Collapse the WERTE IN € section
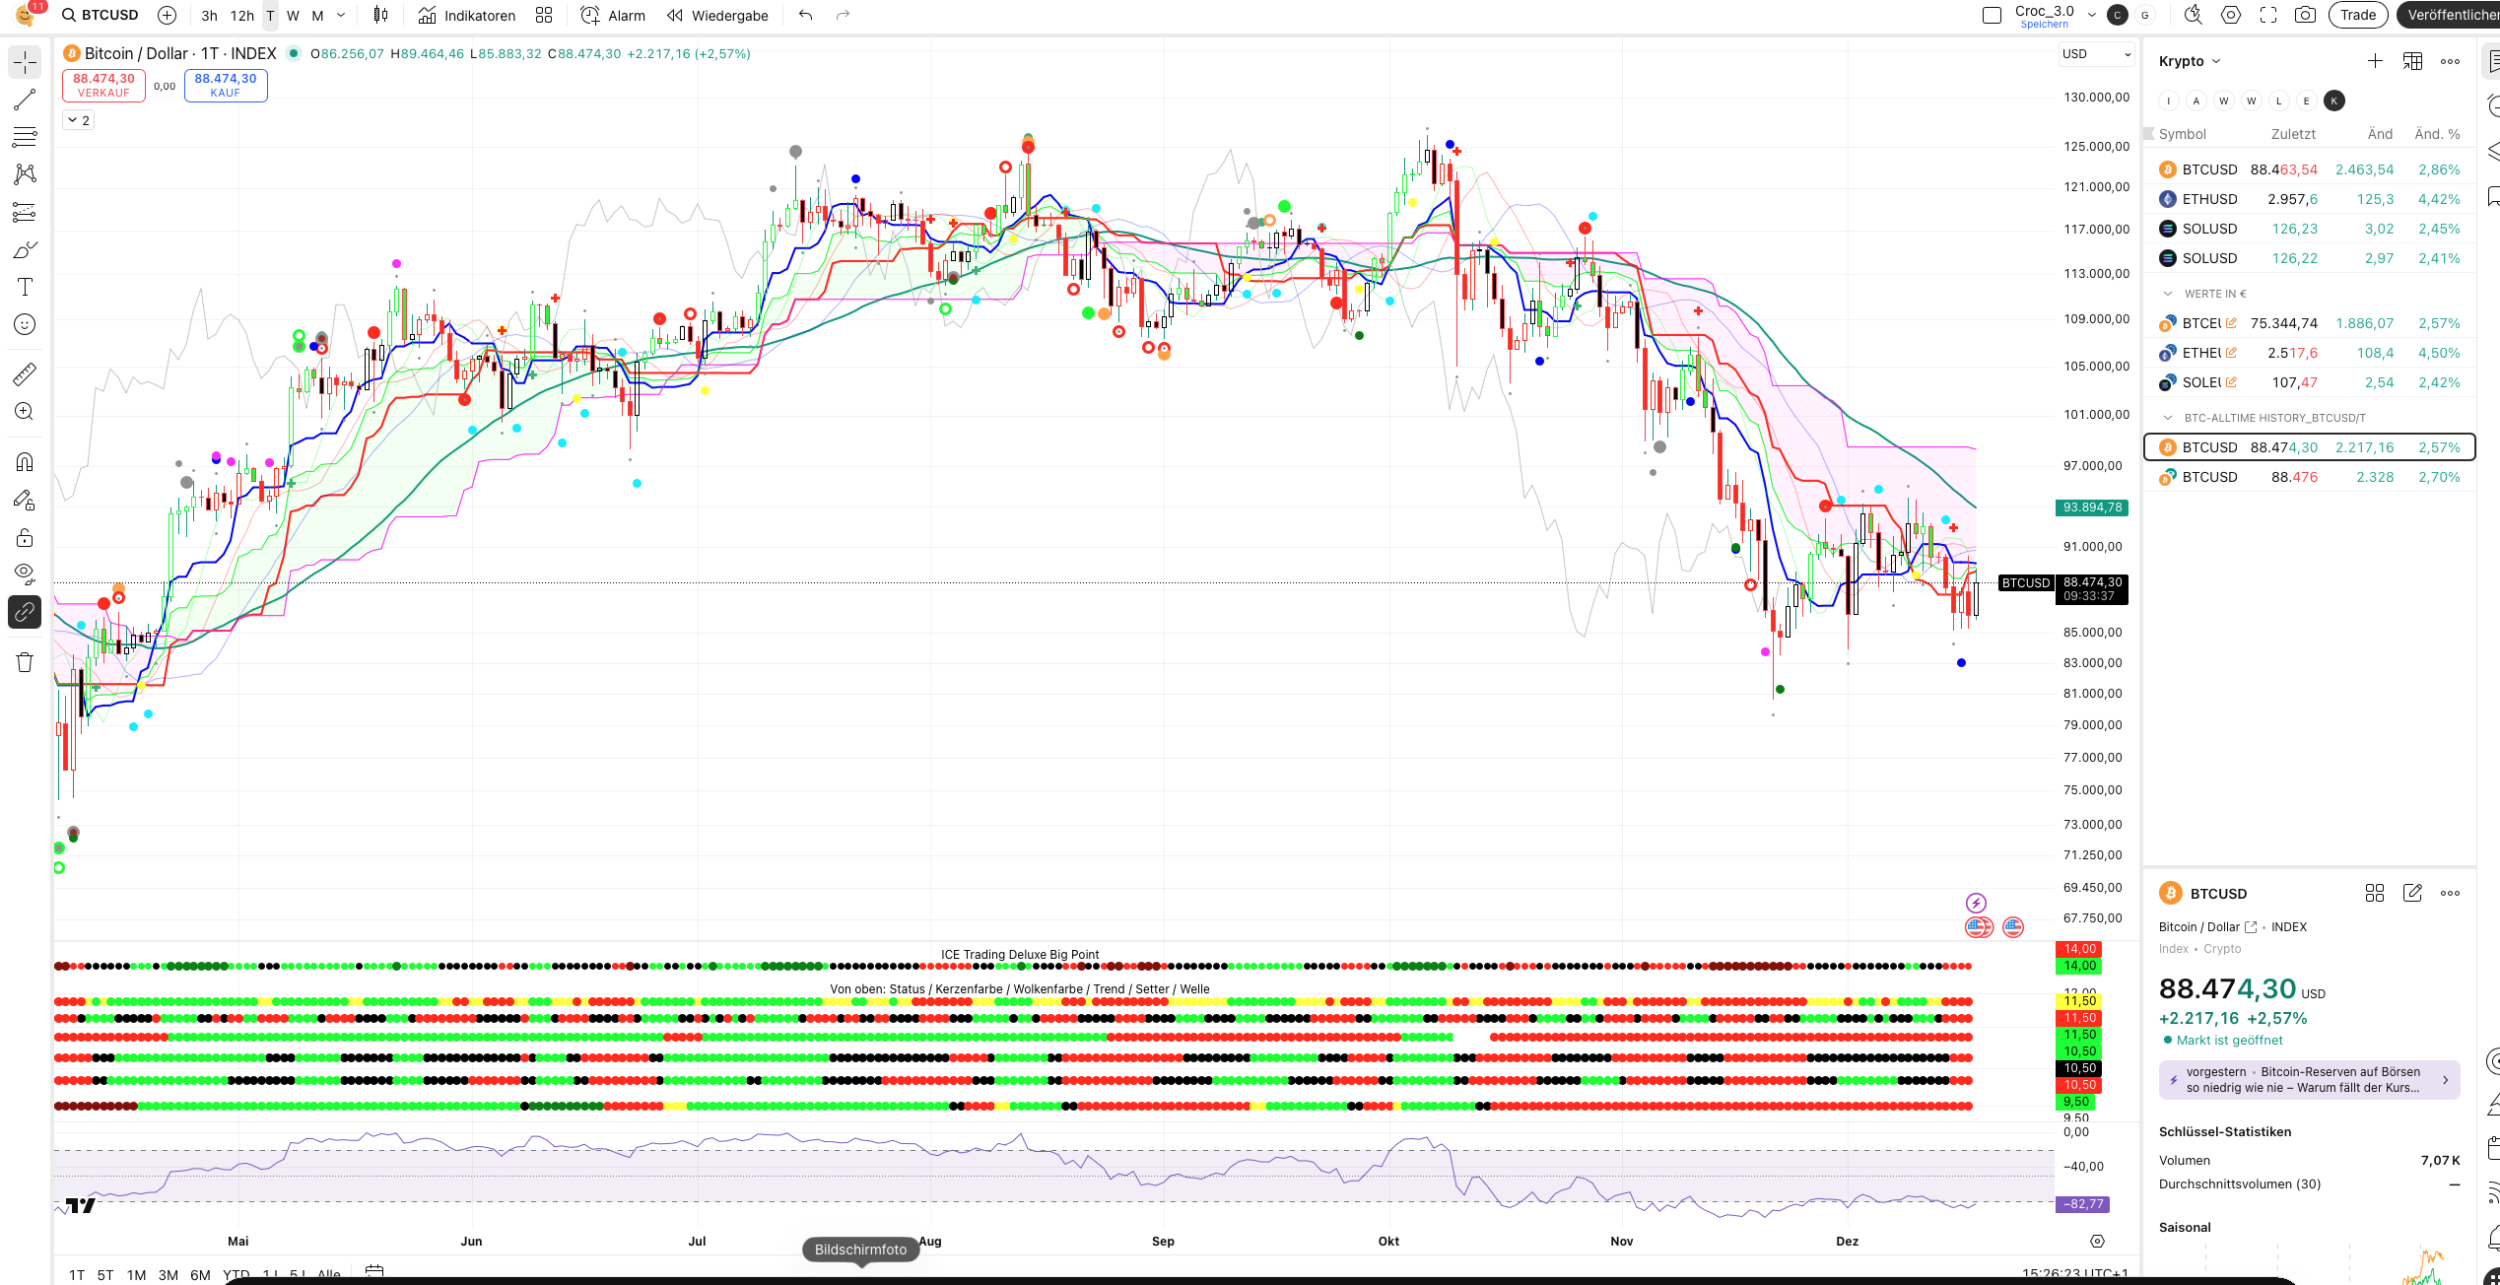This screenshot has height=1285, width=2500. pyautogui.click(x=2167, y=294)
